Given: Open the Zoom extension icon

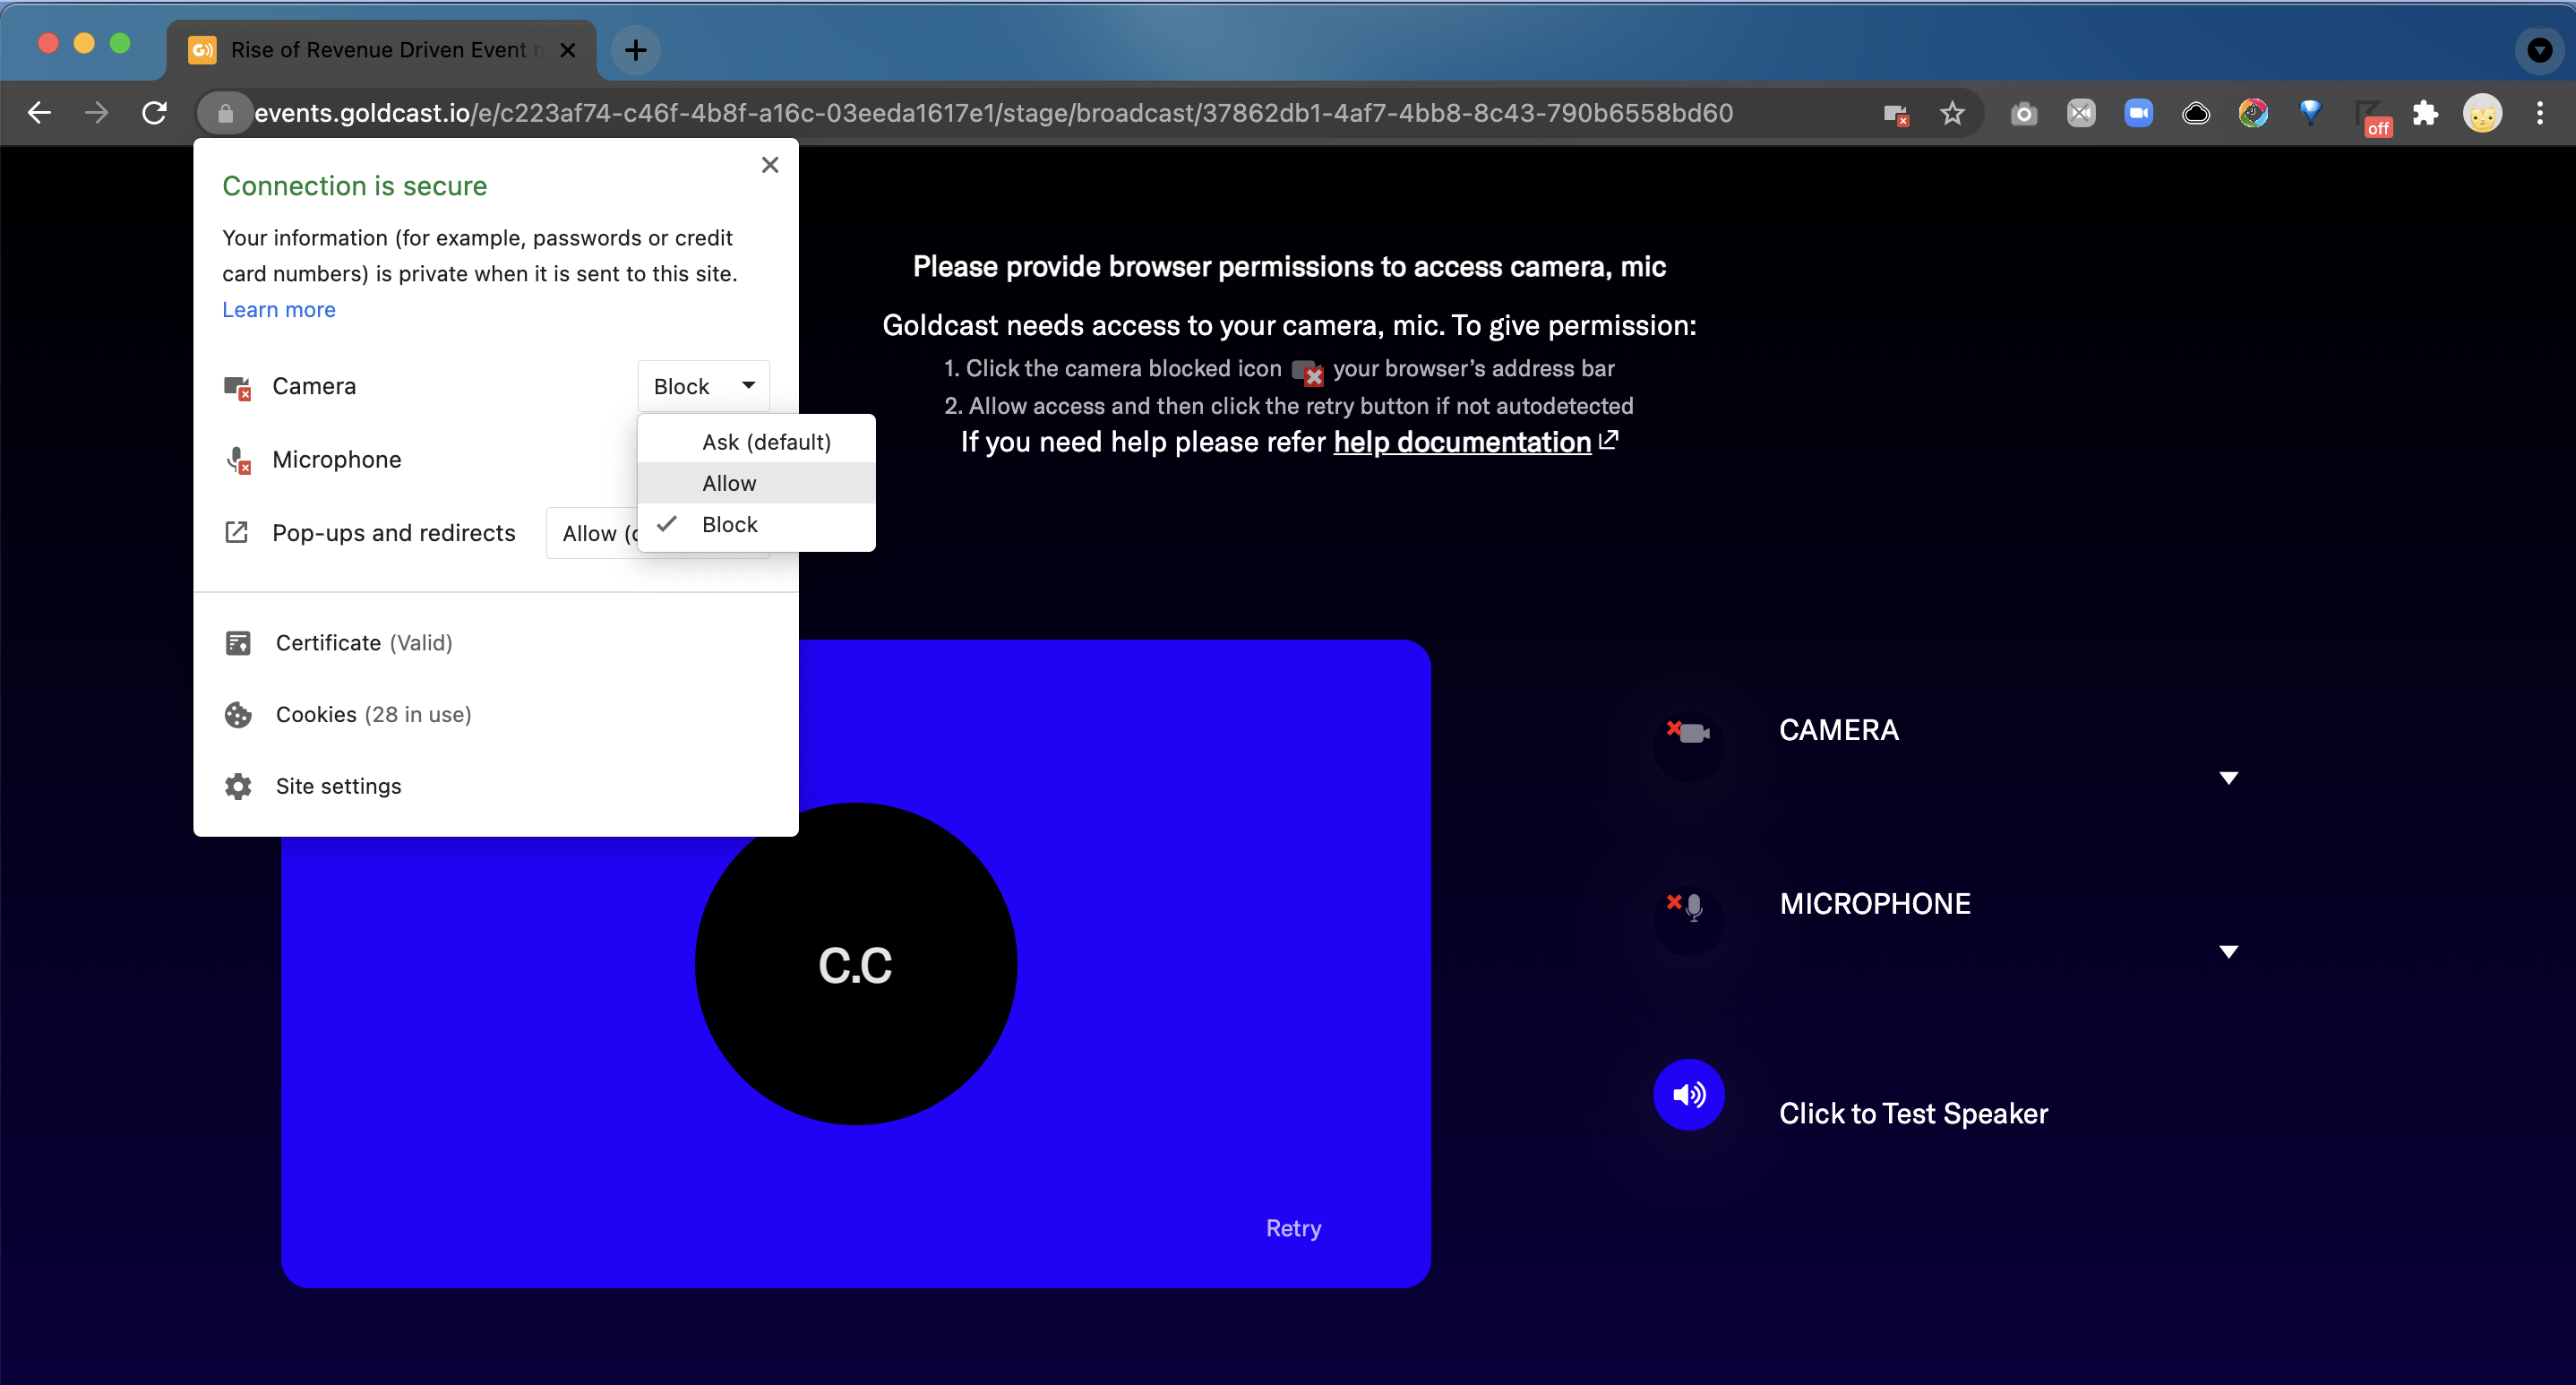Looking at the screenshot, I should 2138,113.
